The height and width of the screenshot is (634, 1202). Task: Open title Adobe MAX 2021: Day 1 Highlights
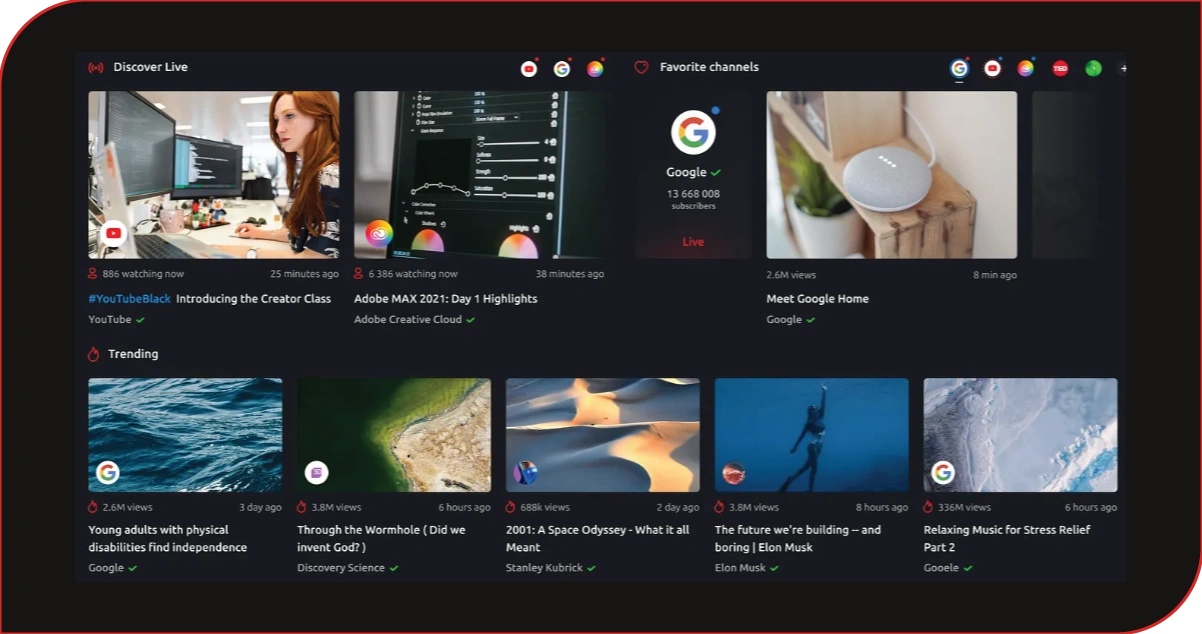tap(445, 299)
